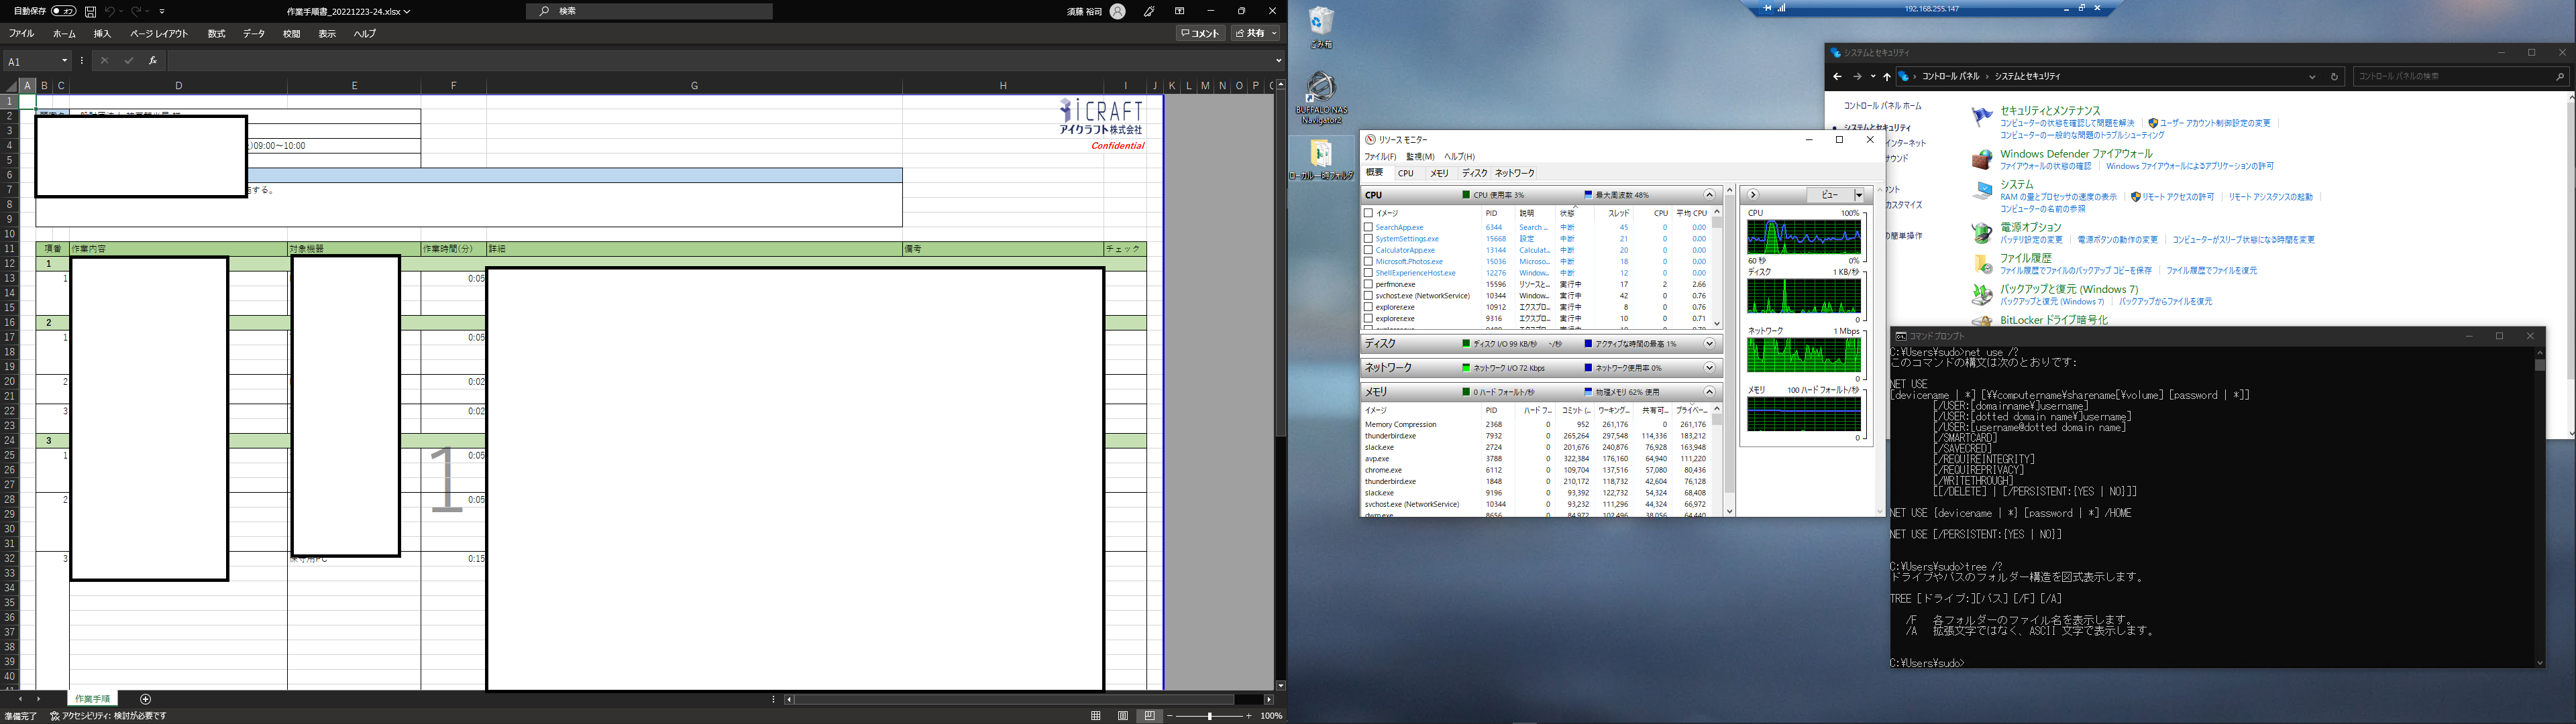Viewport: 2576px width, 724px height.
Task: Click the Control Panel refresh icon
Action: pos(2335,77)
